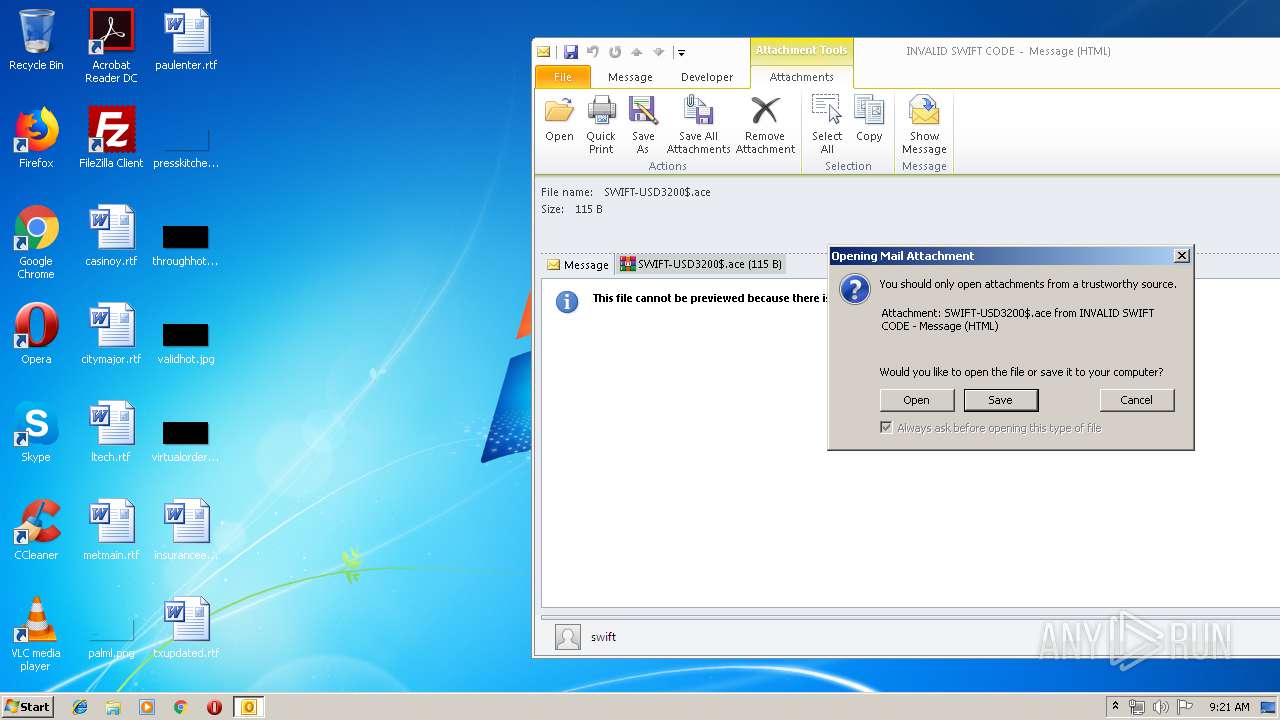Open Chrome from the taskbar

click(x=180, y=707)
